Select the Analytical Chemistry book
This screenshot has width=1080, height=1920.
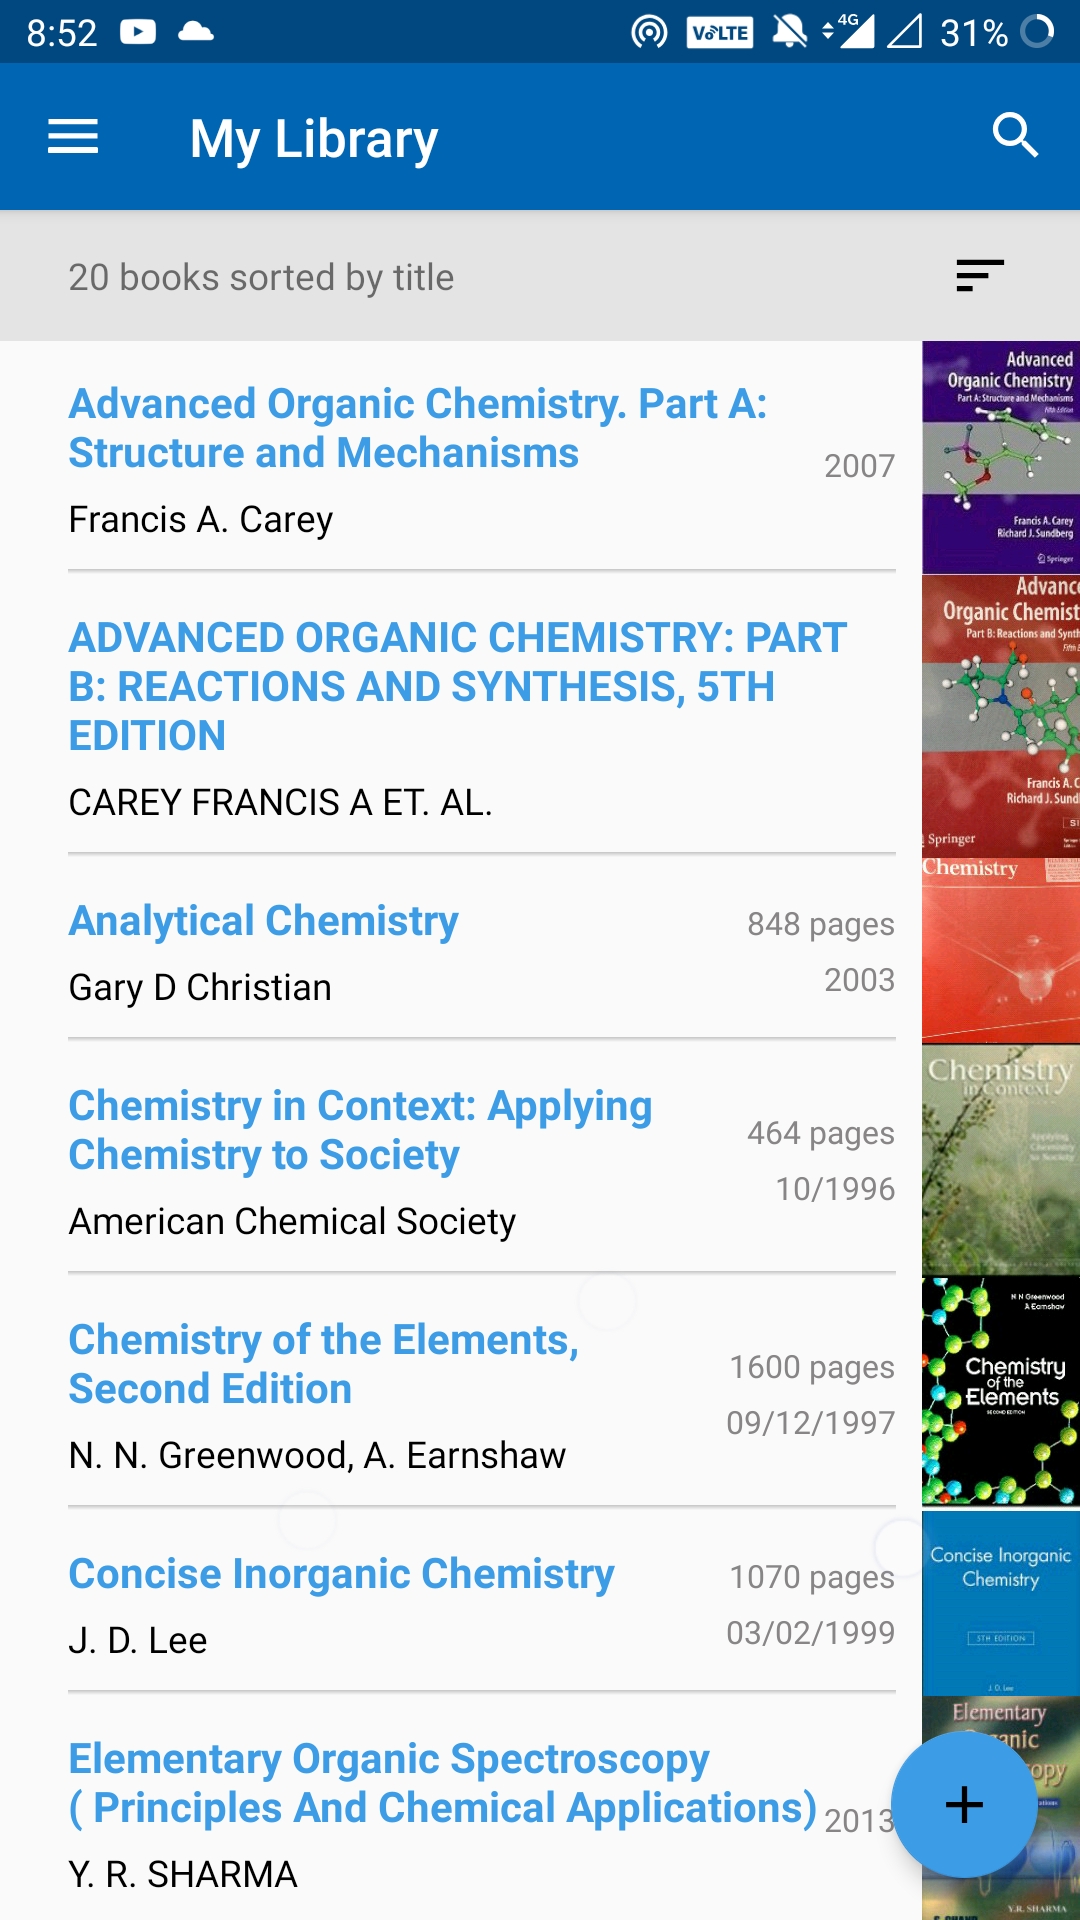(x=263, y=921)
